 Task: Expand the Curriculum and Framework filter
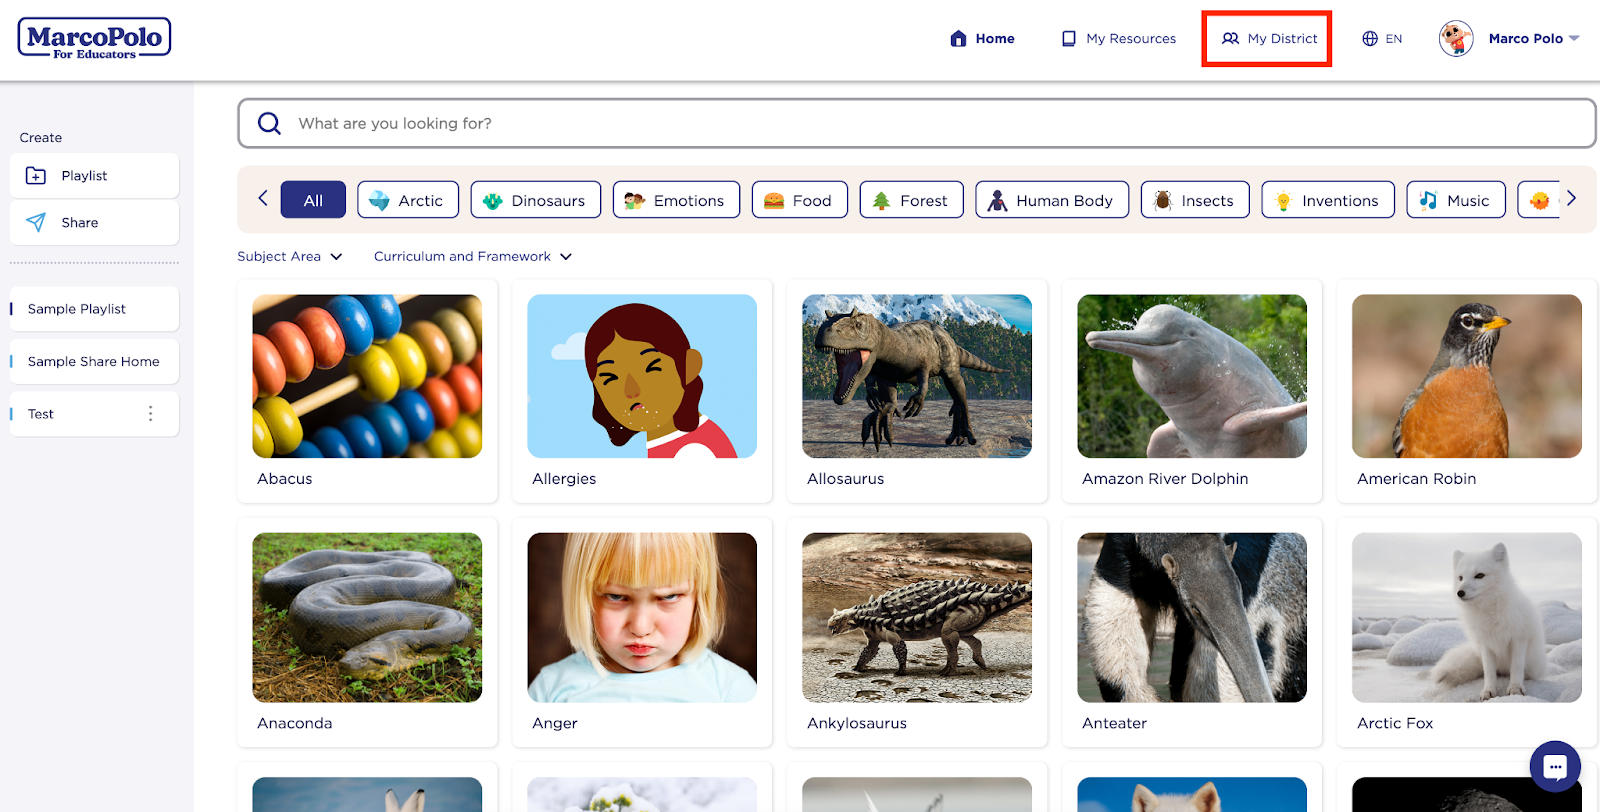click(473, 256)
